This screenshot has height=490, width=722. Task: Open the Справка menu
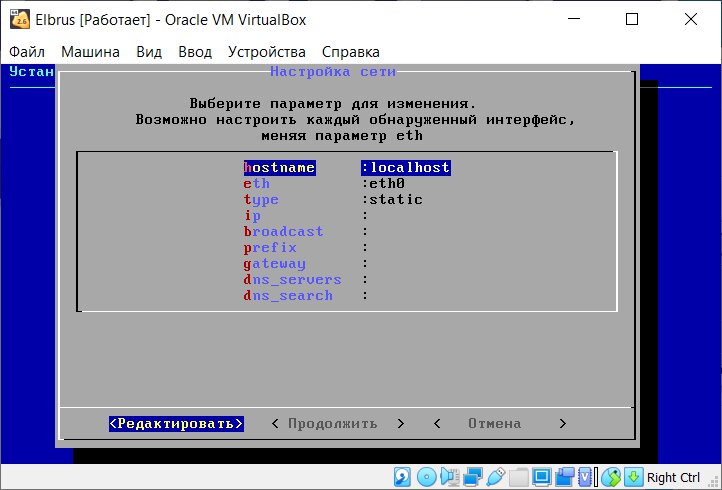point(350,52)
